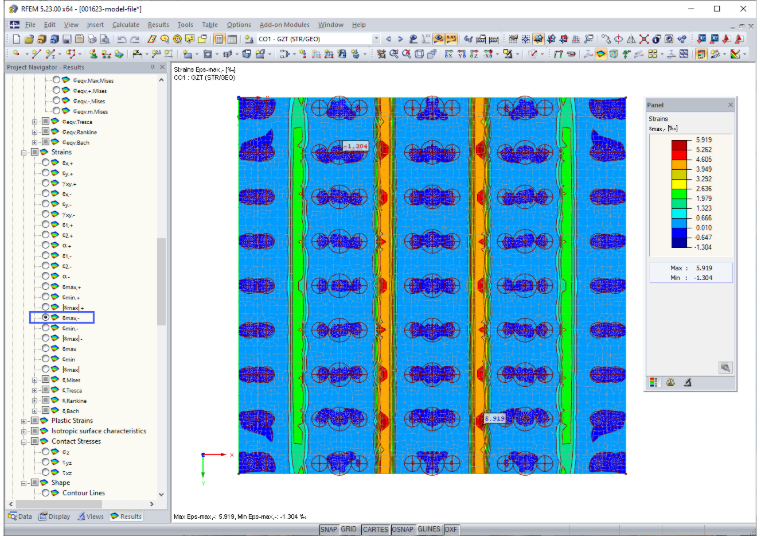Switch to the Display navigator tab

[x=55, y=517]
